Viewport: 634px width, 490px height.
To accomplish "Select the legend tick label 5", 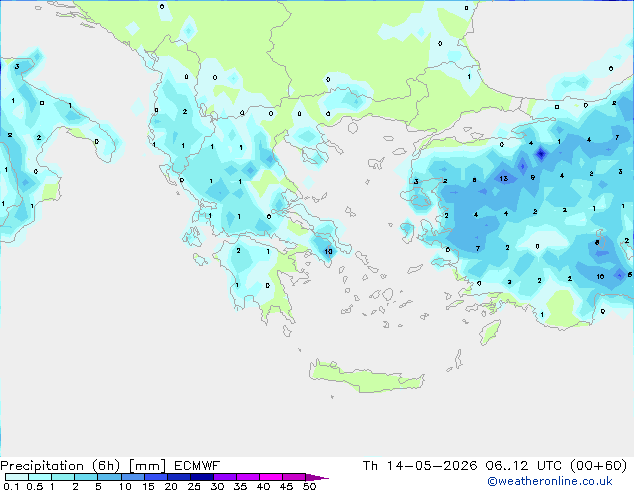I will [x=98, y=486].
